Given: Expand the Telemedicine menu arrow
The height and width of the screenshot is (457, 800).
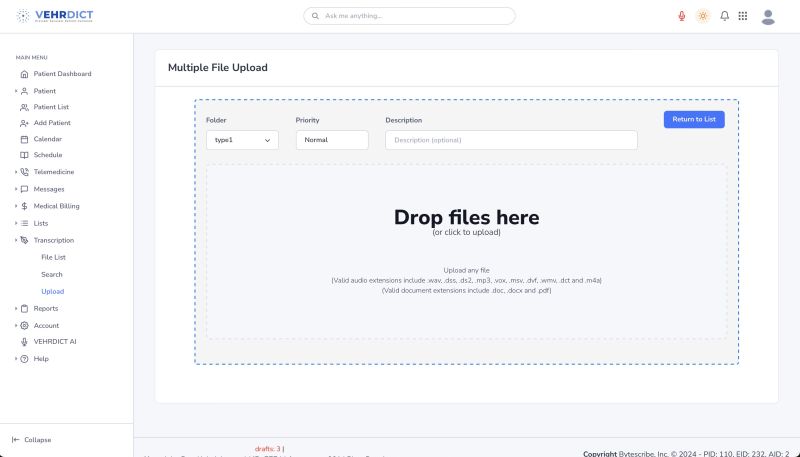Looking at the screenshot, I should pos(16,172).
